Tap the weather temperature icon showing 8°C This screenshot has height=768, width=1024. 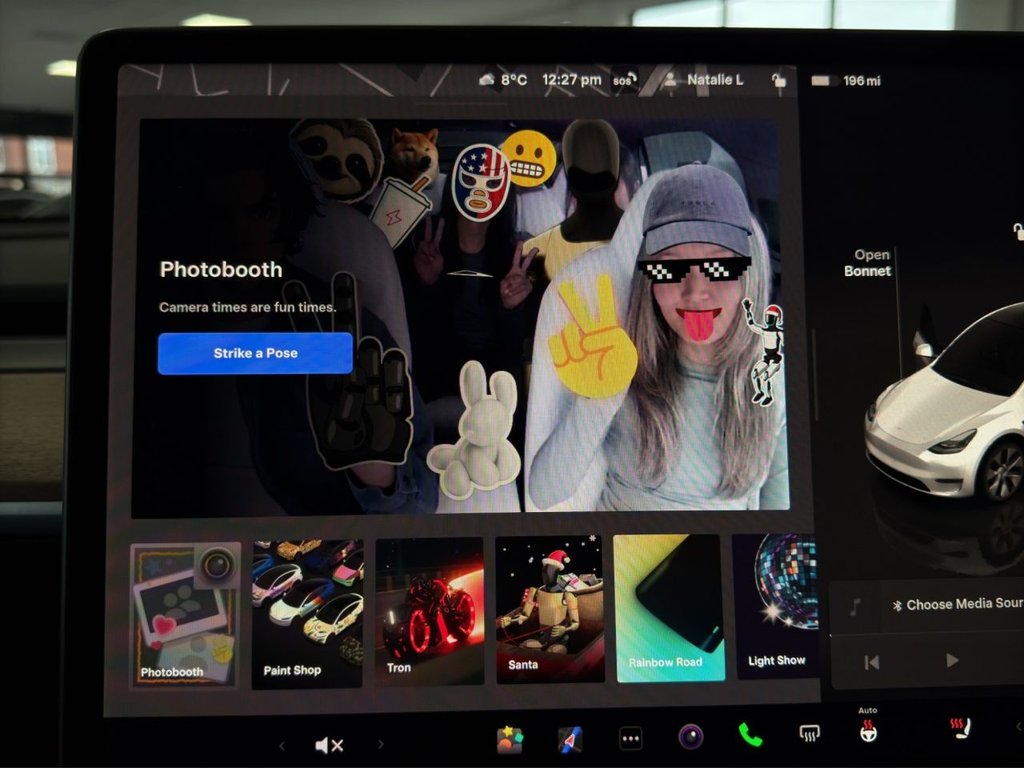503,80
